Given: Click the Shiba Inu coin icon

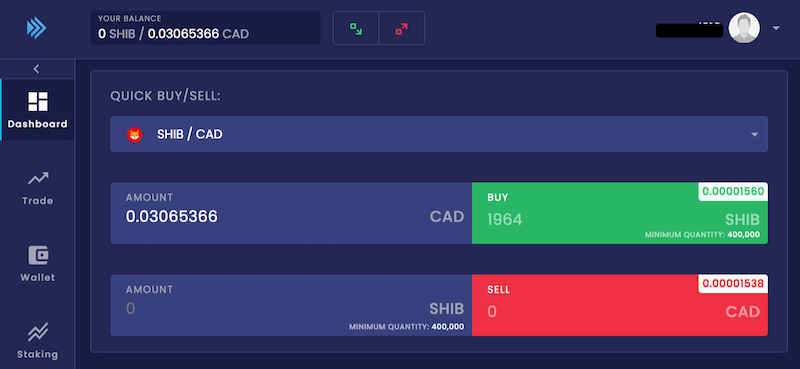Looking at the screenshot, I should pyautogui.click(x=135, y=135).
